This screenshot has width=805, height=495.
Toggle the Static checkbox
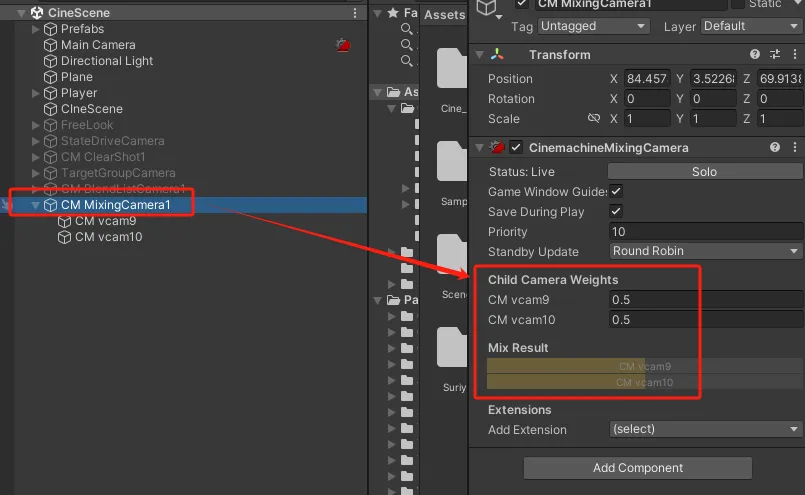(738, 3)
